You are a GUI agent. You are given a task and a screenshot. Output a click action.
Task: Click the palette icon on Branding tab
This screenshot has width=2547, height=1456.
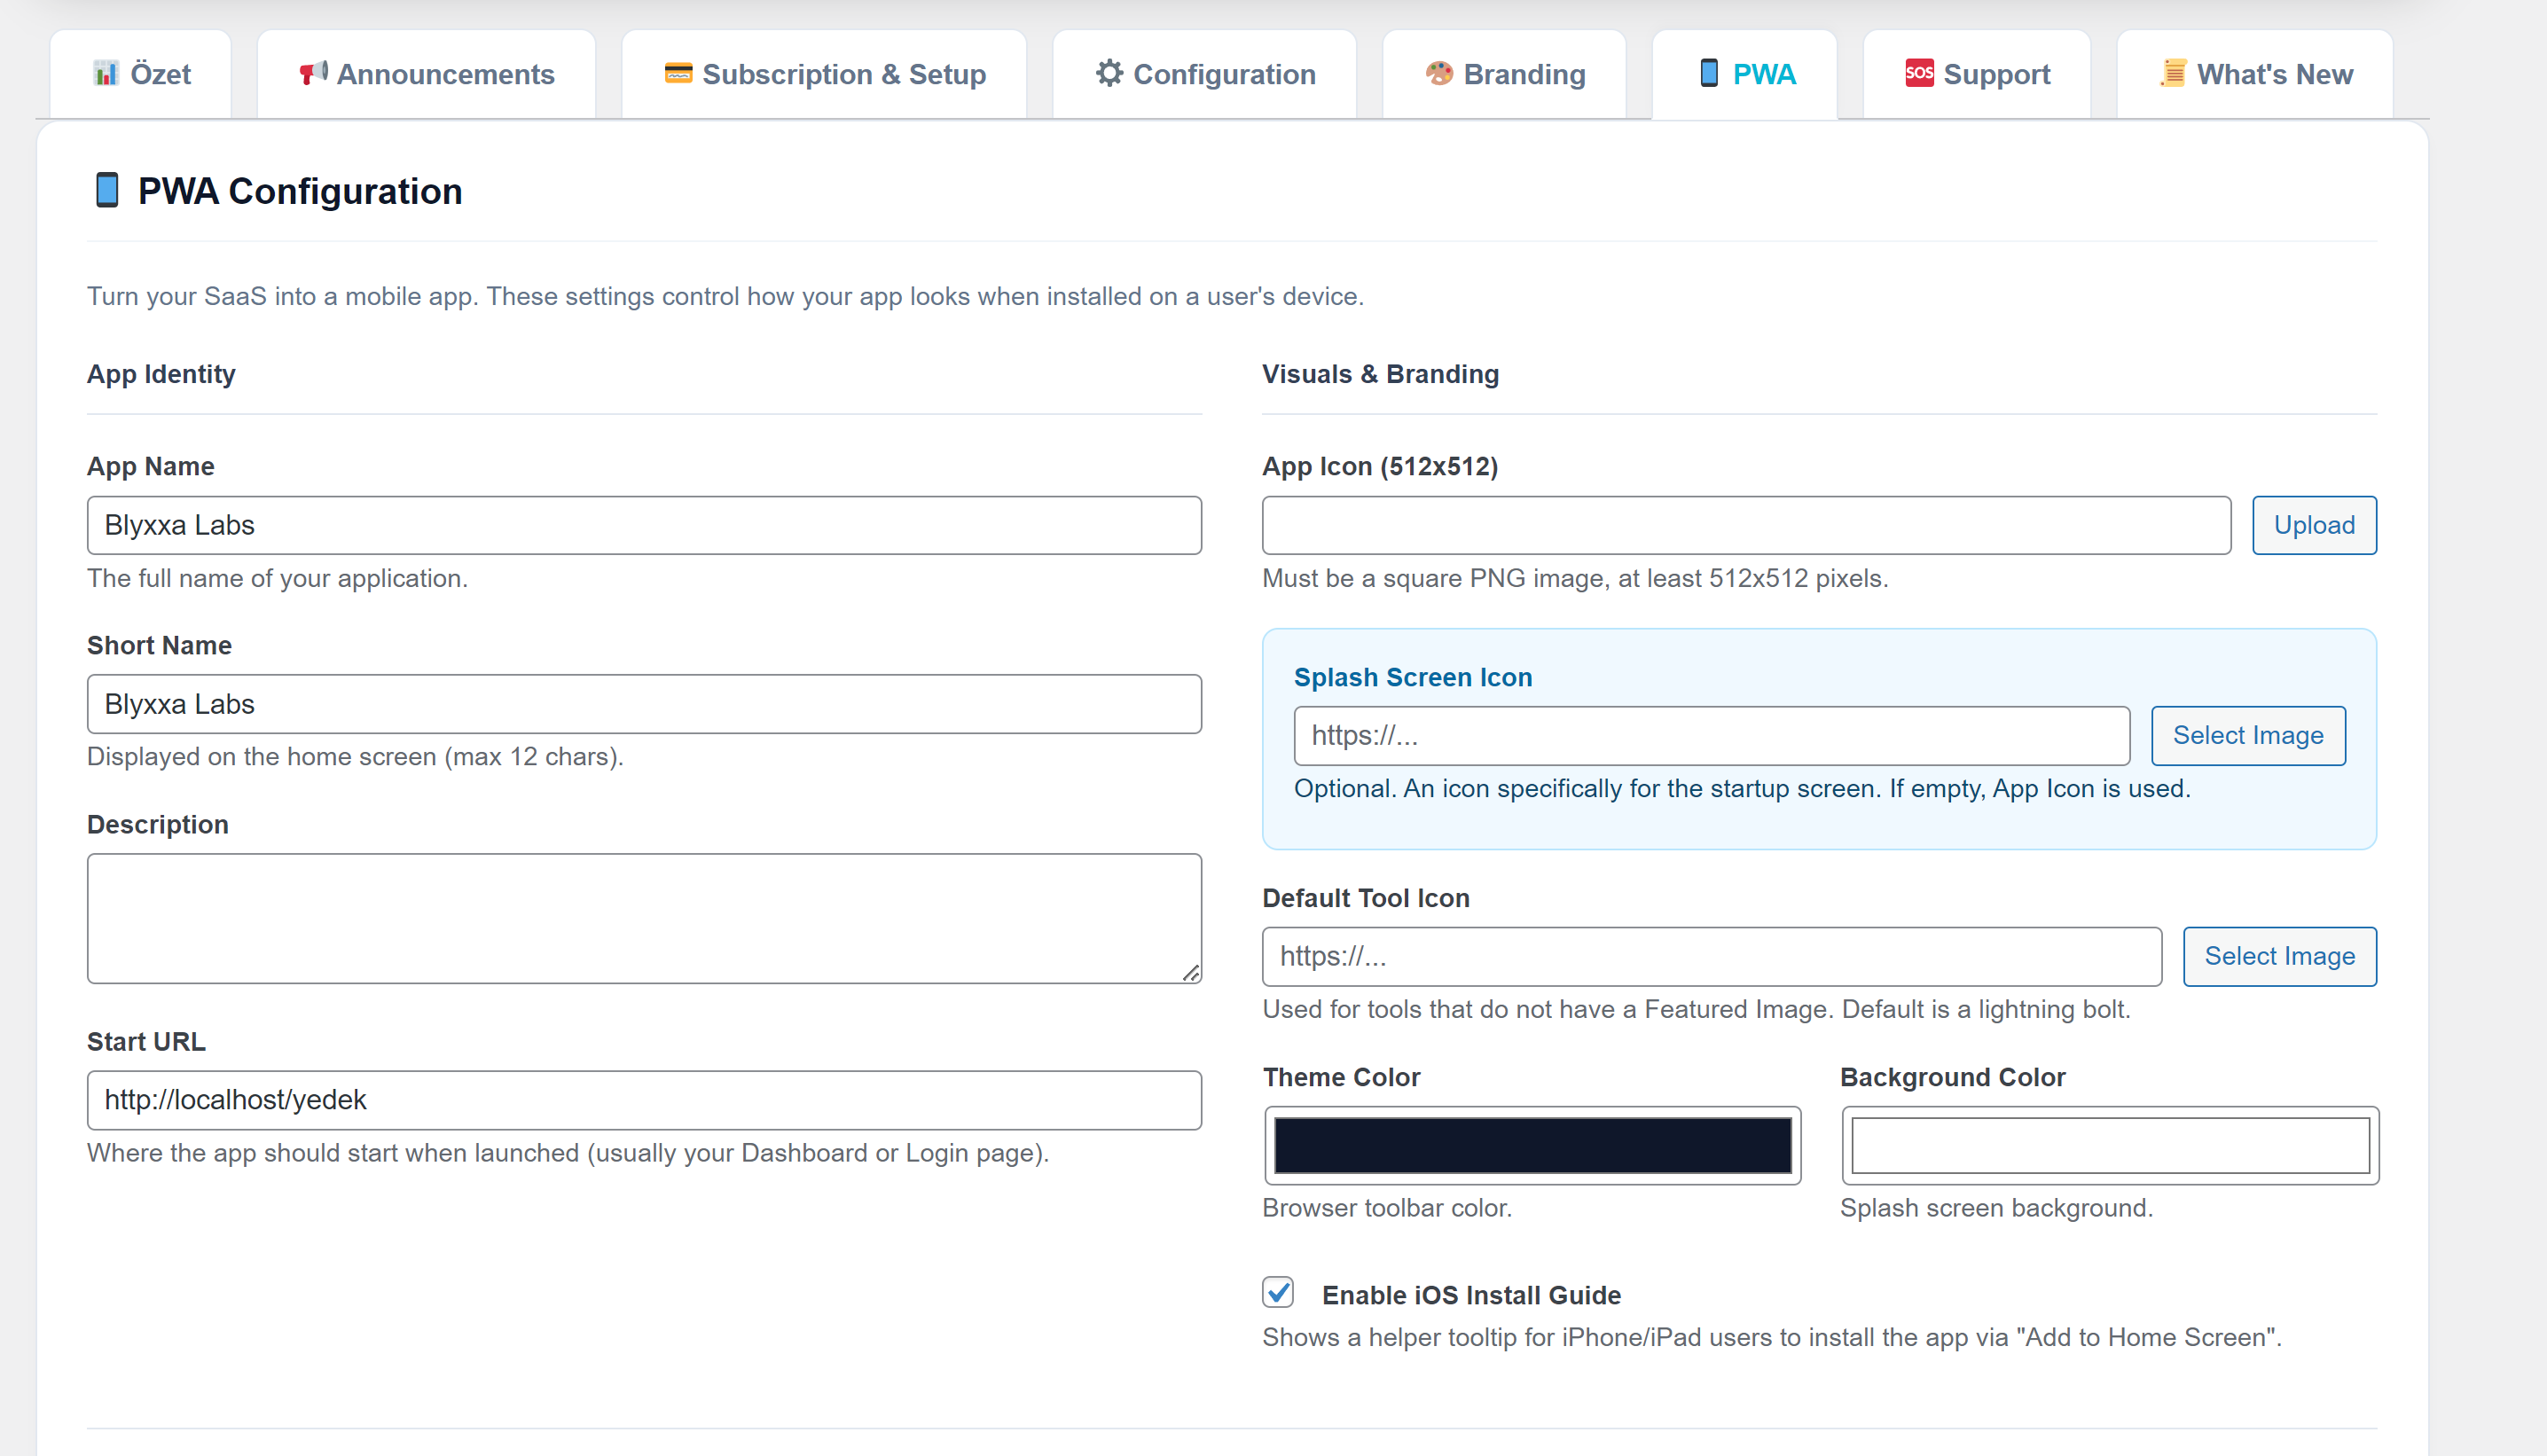[1440, 73]
